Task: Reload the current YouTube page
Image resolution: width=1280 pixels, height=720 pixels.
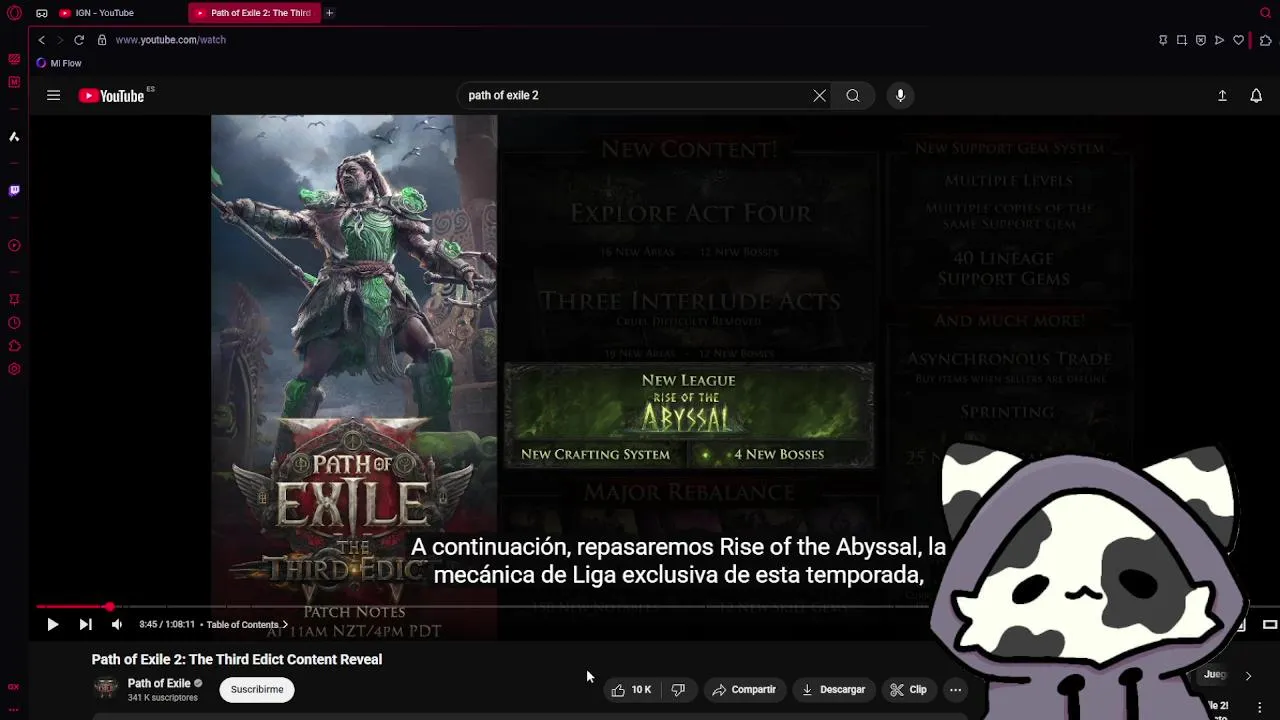Action: (79, 40)
